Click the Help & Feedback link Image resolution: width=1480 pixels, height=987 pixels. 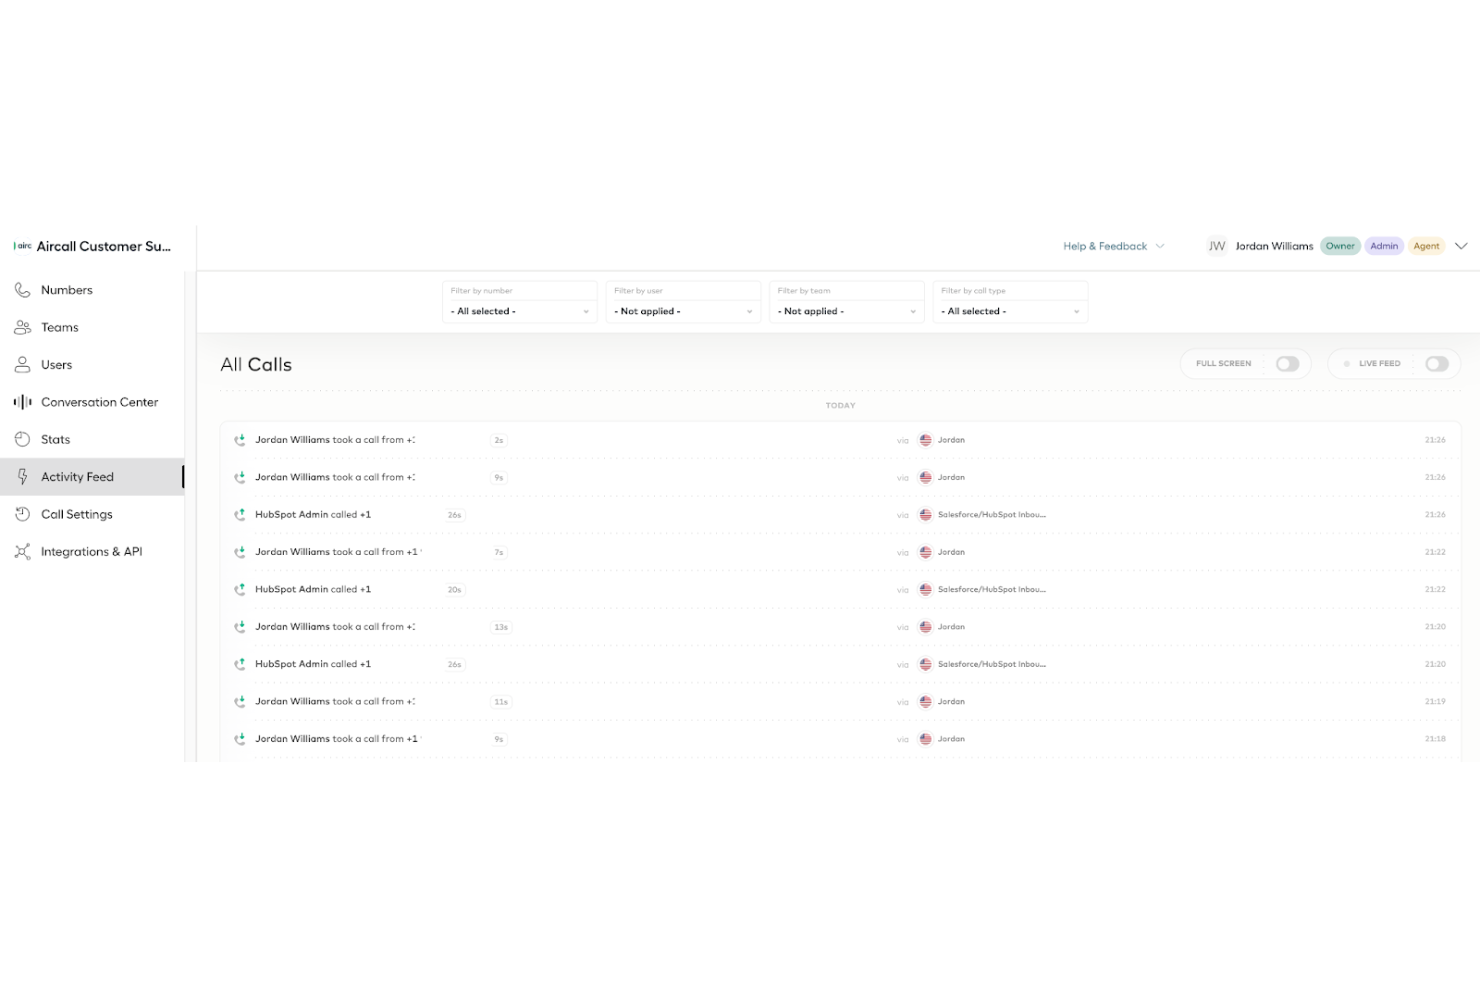coord(1105,245)
